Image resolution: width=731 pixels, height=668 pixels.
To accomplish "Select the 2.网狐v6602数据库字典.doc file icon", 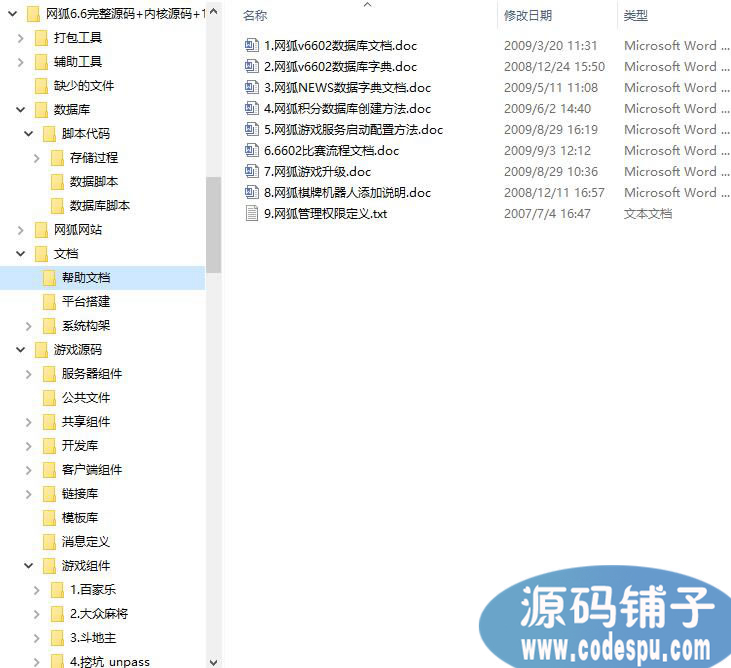I will 252,66.
